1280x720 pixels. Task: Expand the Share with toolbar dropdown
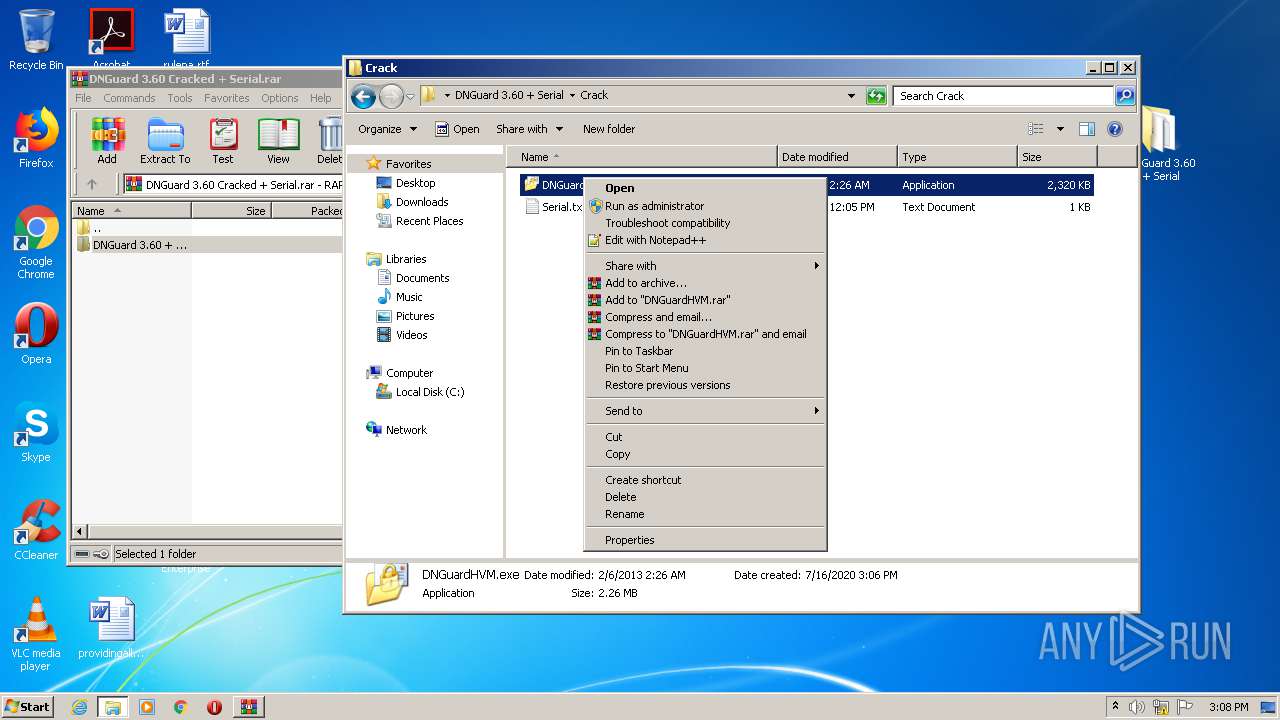click(x=529, y=129)
